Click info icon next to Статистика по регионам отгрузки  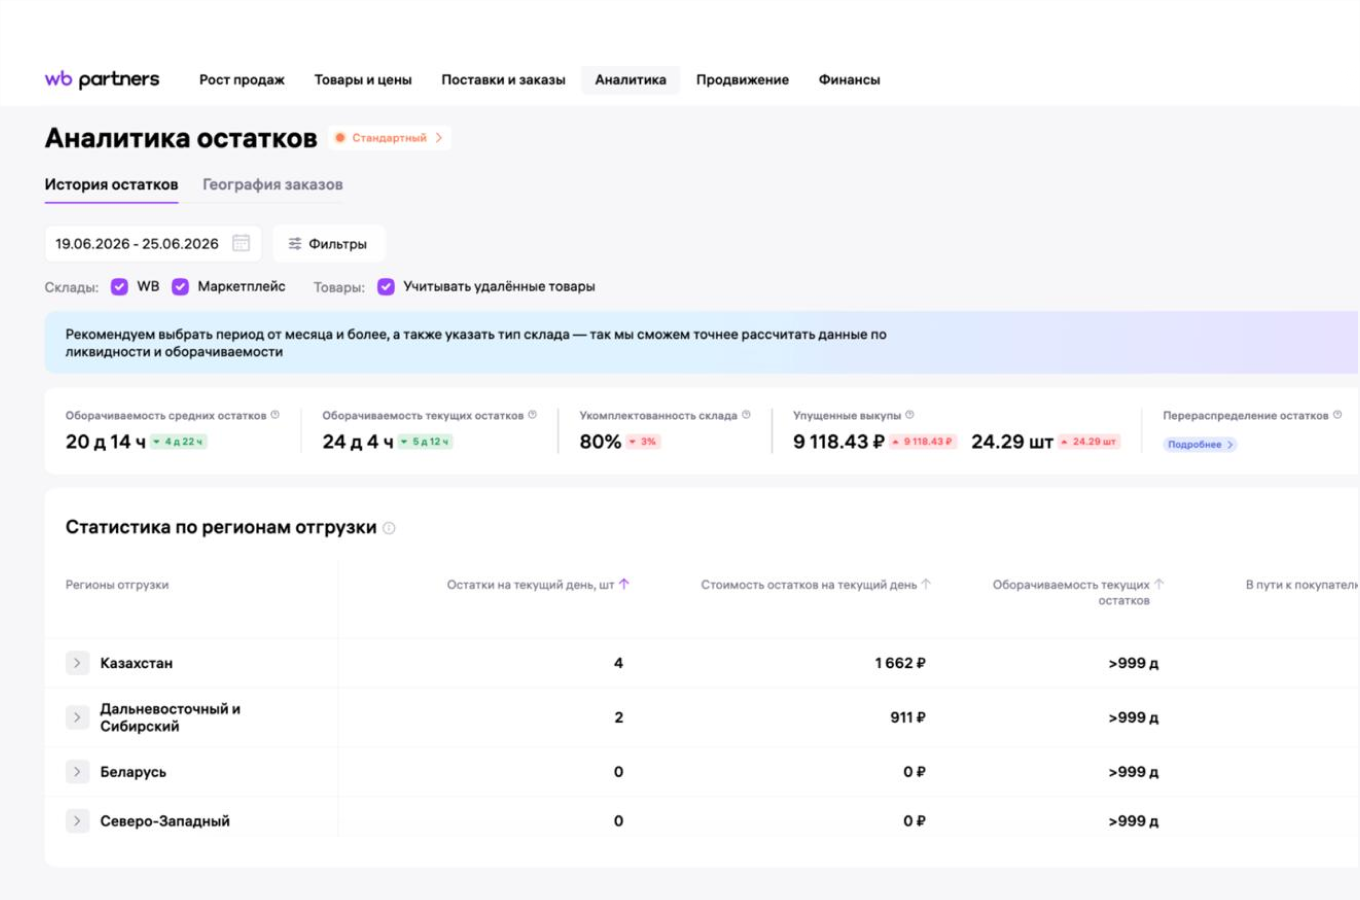tap(389, 528)
